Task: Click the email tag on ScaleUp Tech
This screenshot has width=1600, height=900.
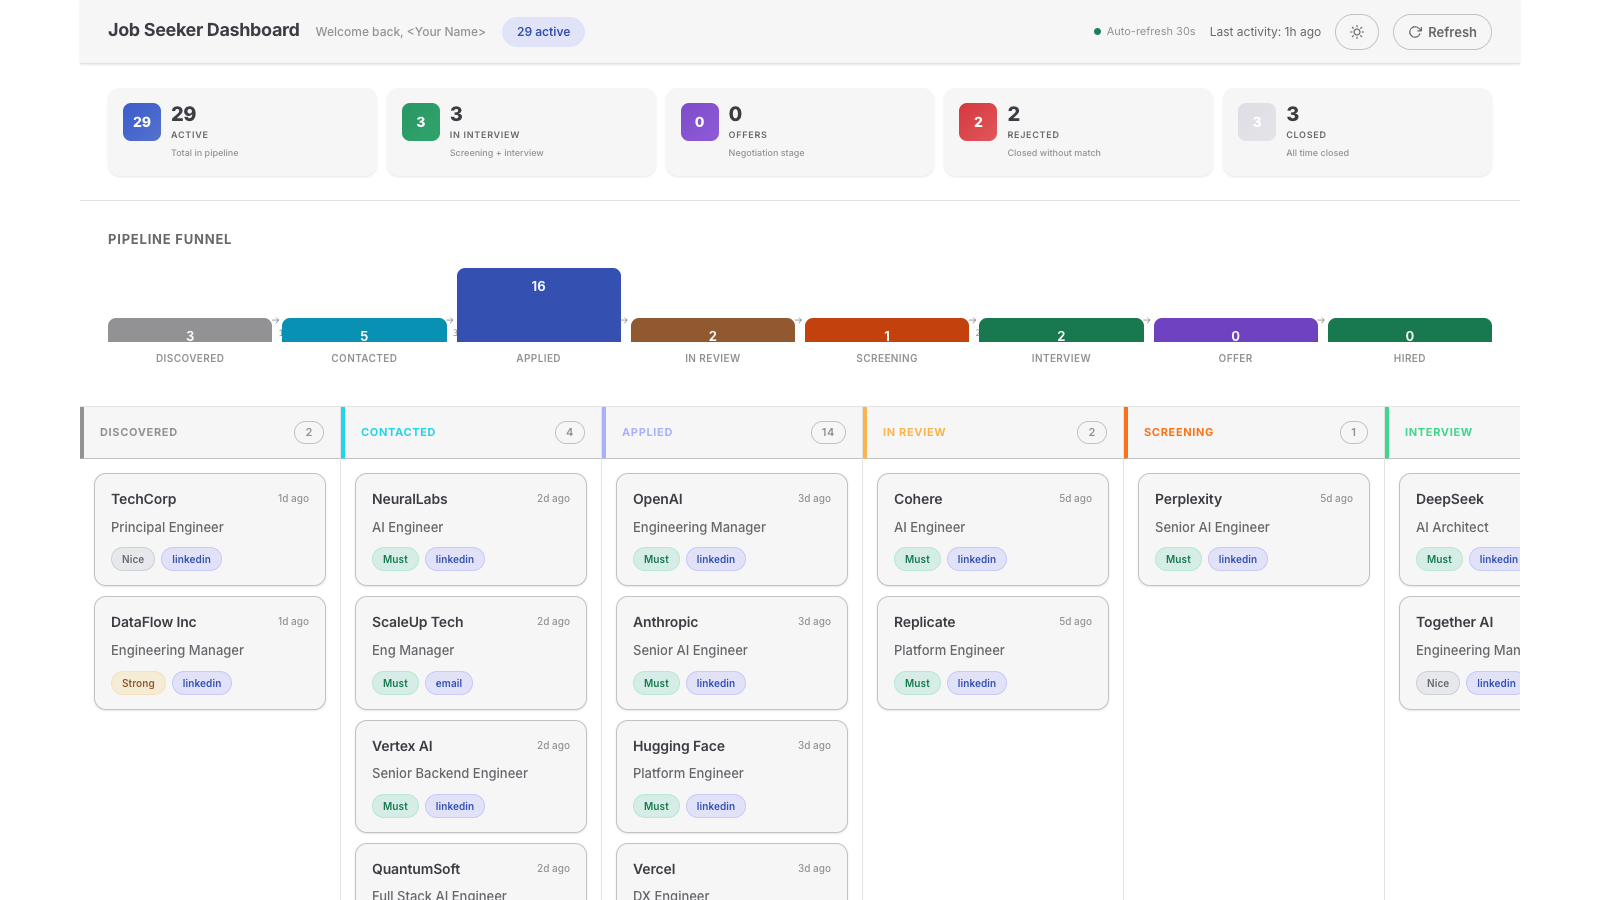Action: (449, 683)
